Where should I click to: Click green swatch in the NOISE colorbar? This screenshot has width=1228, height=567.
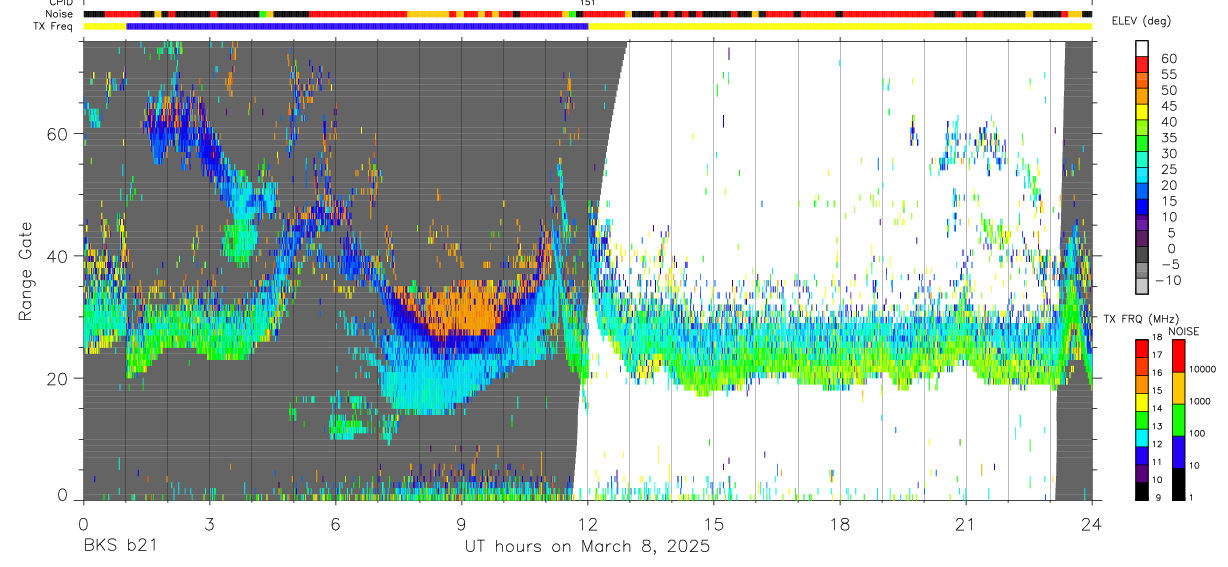(x=1177, y=419)
